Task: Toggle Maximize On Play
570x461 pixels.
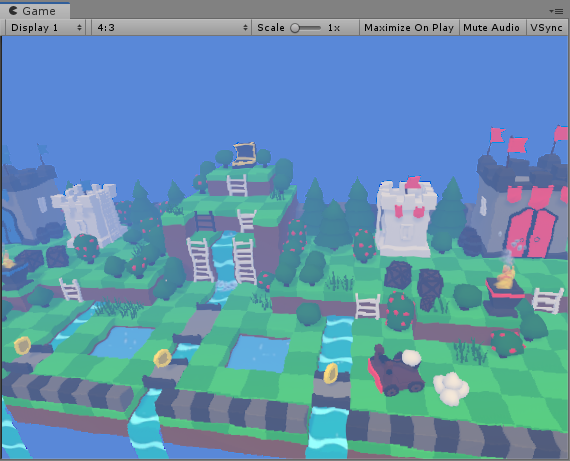Action: point(409,28)
